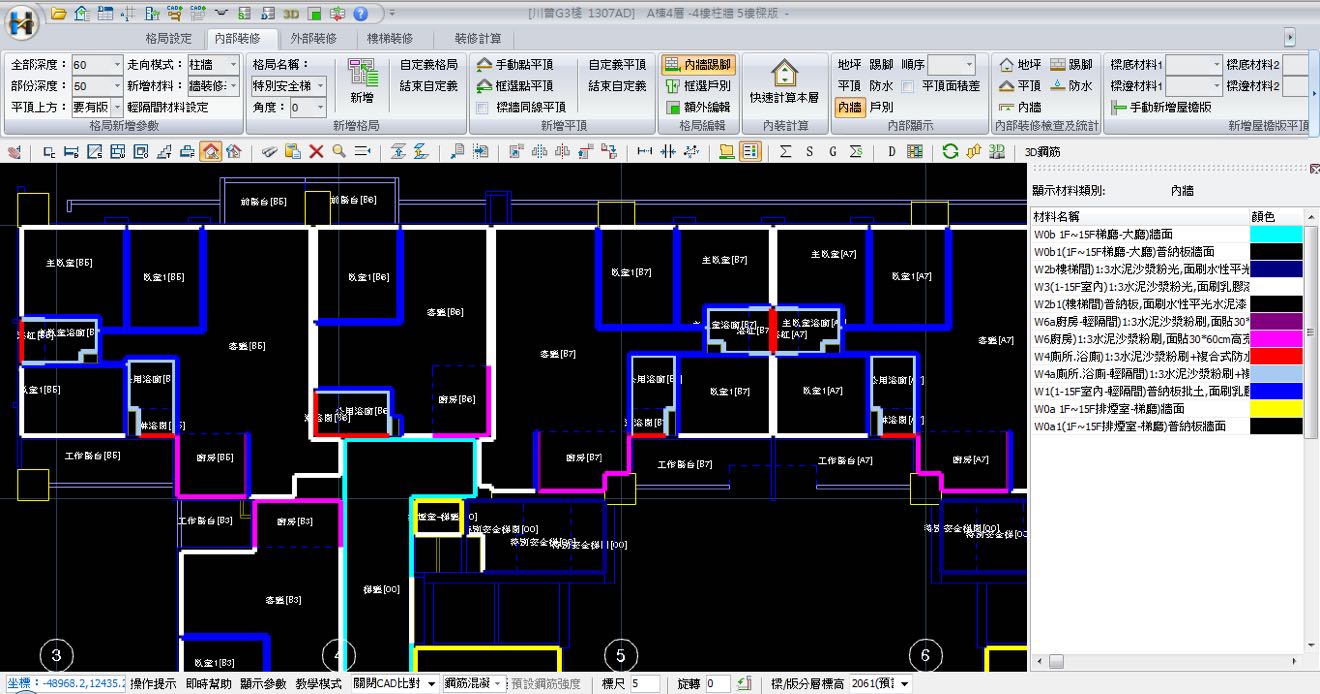
Task: Click the magnifier search icon in toolbar
Action: (339, 151)
